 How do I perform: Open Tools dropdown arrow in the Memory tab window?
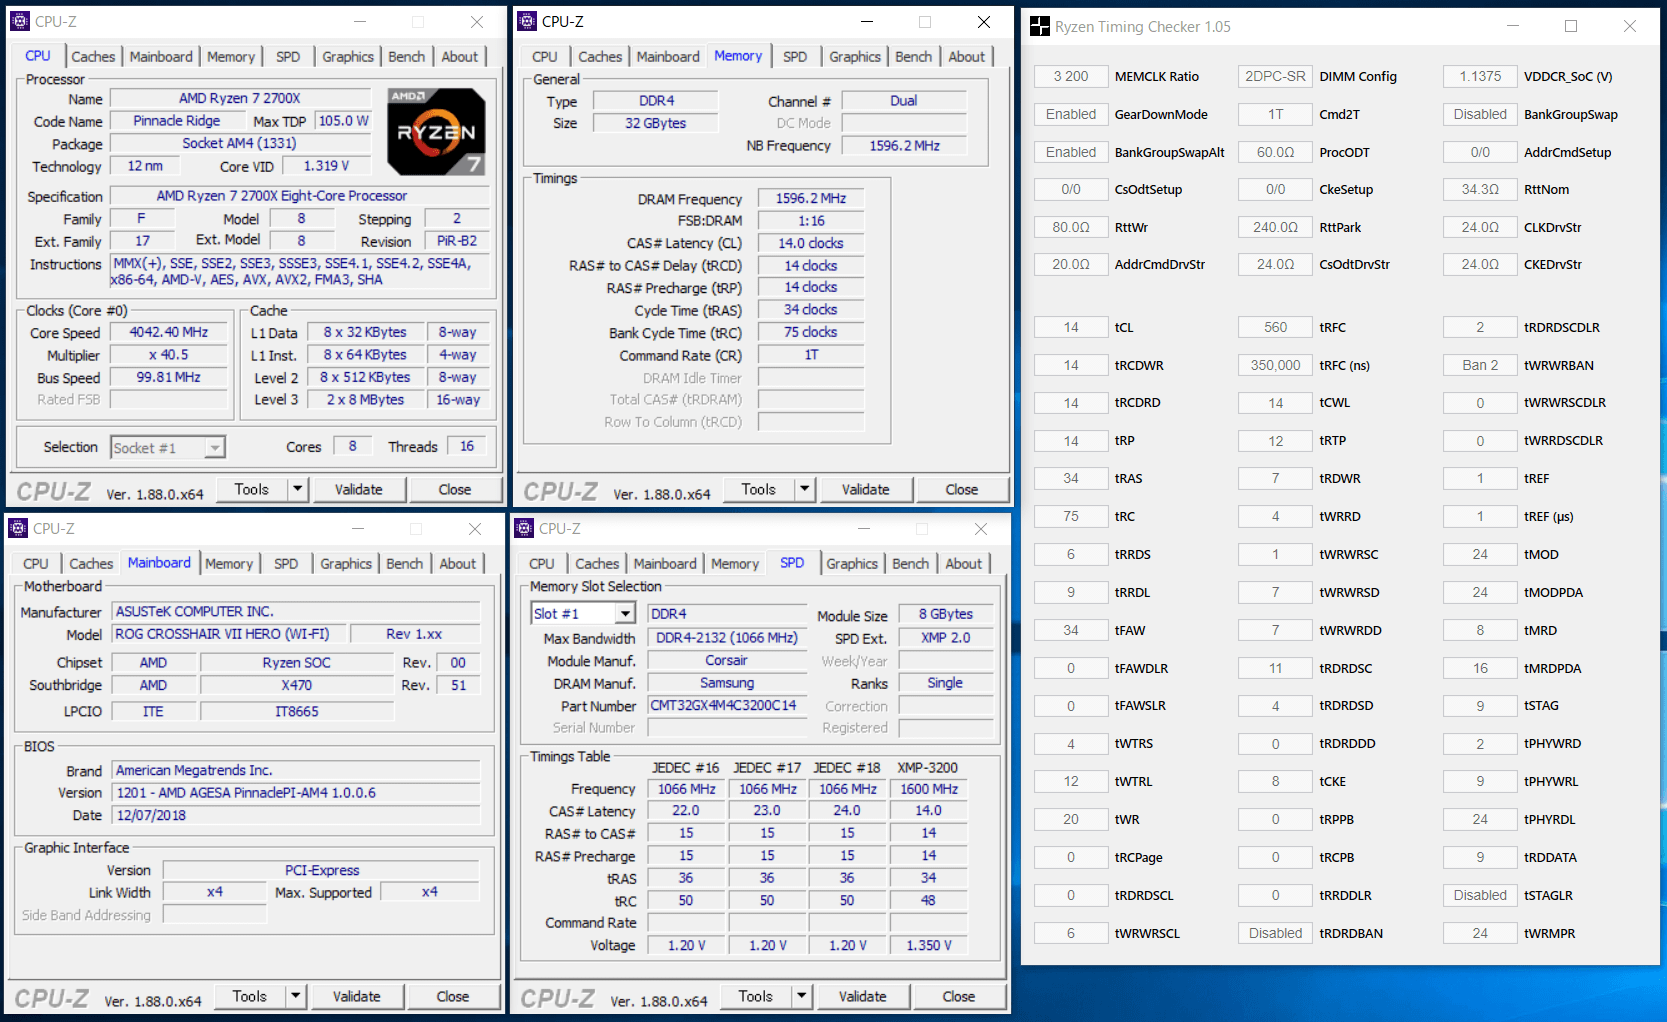(x=804, y=489)
